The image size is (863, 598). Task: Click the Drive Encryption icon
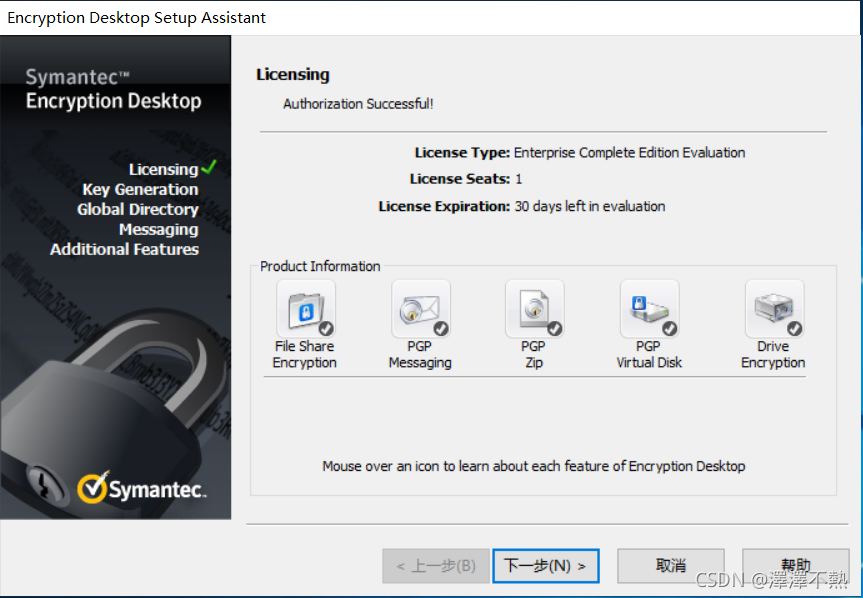point(774,309)
